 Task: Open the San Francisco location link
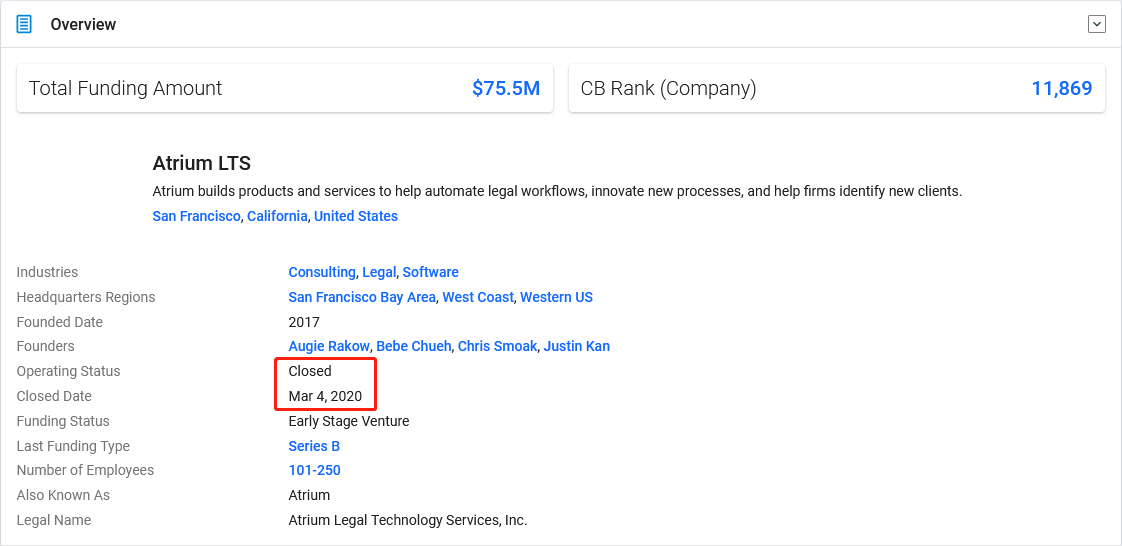click(x=196, y=216)
